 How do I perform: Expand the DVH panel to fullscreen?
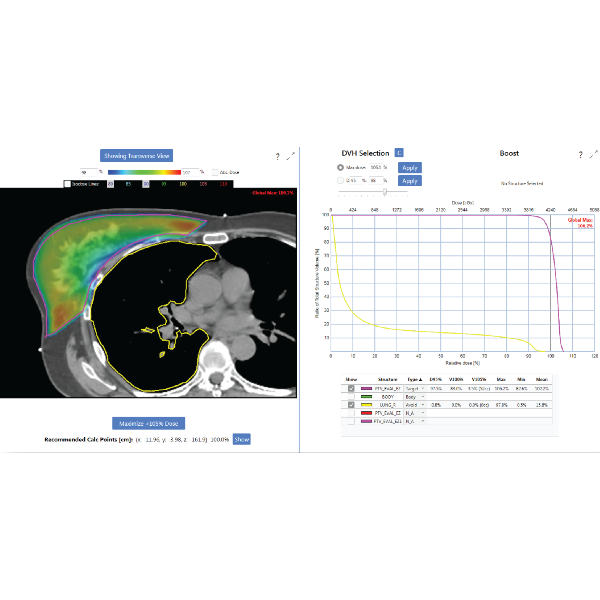pyautogui.click(x=593, y=155)
